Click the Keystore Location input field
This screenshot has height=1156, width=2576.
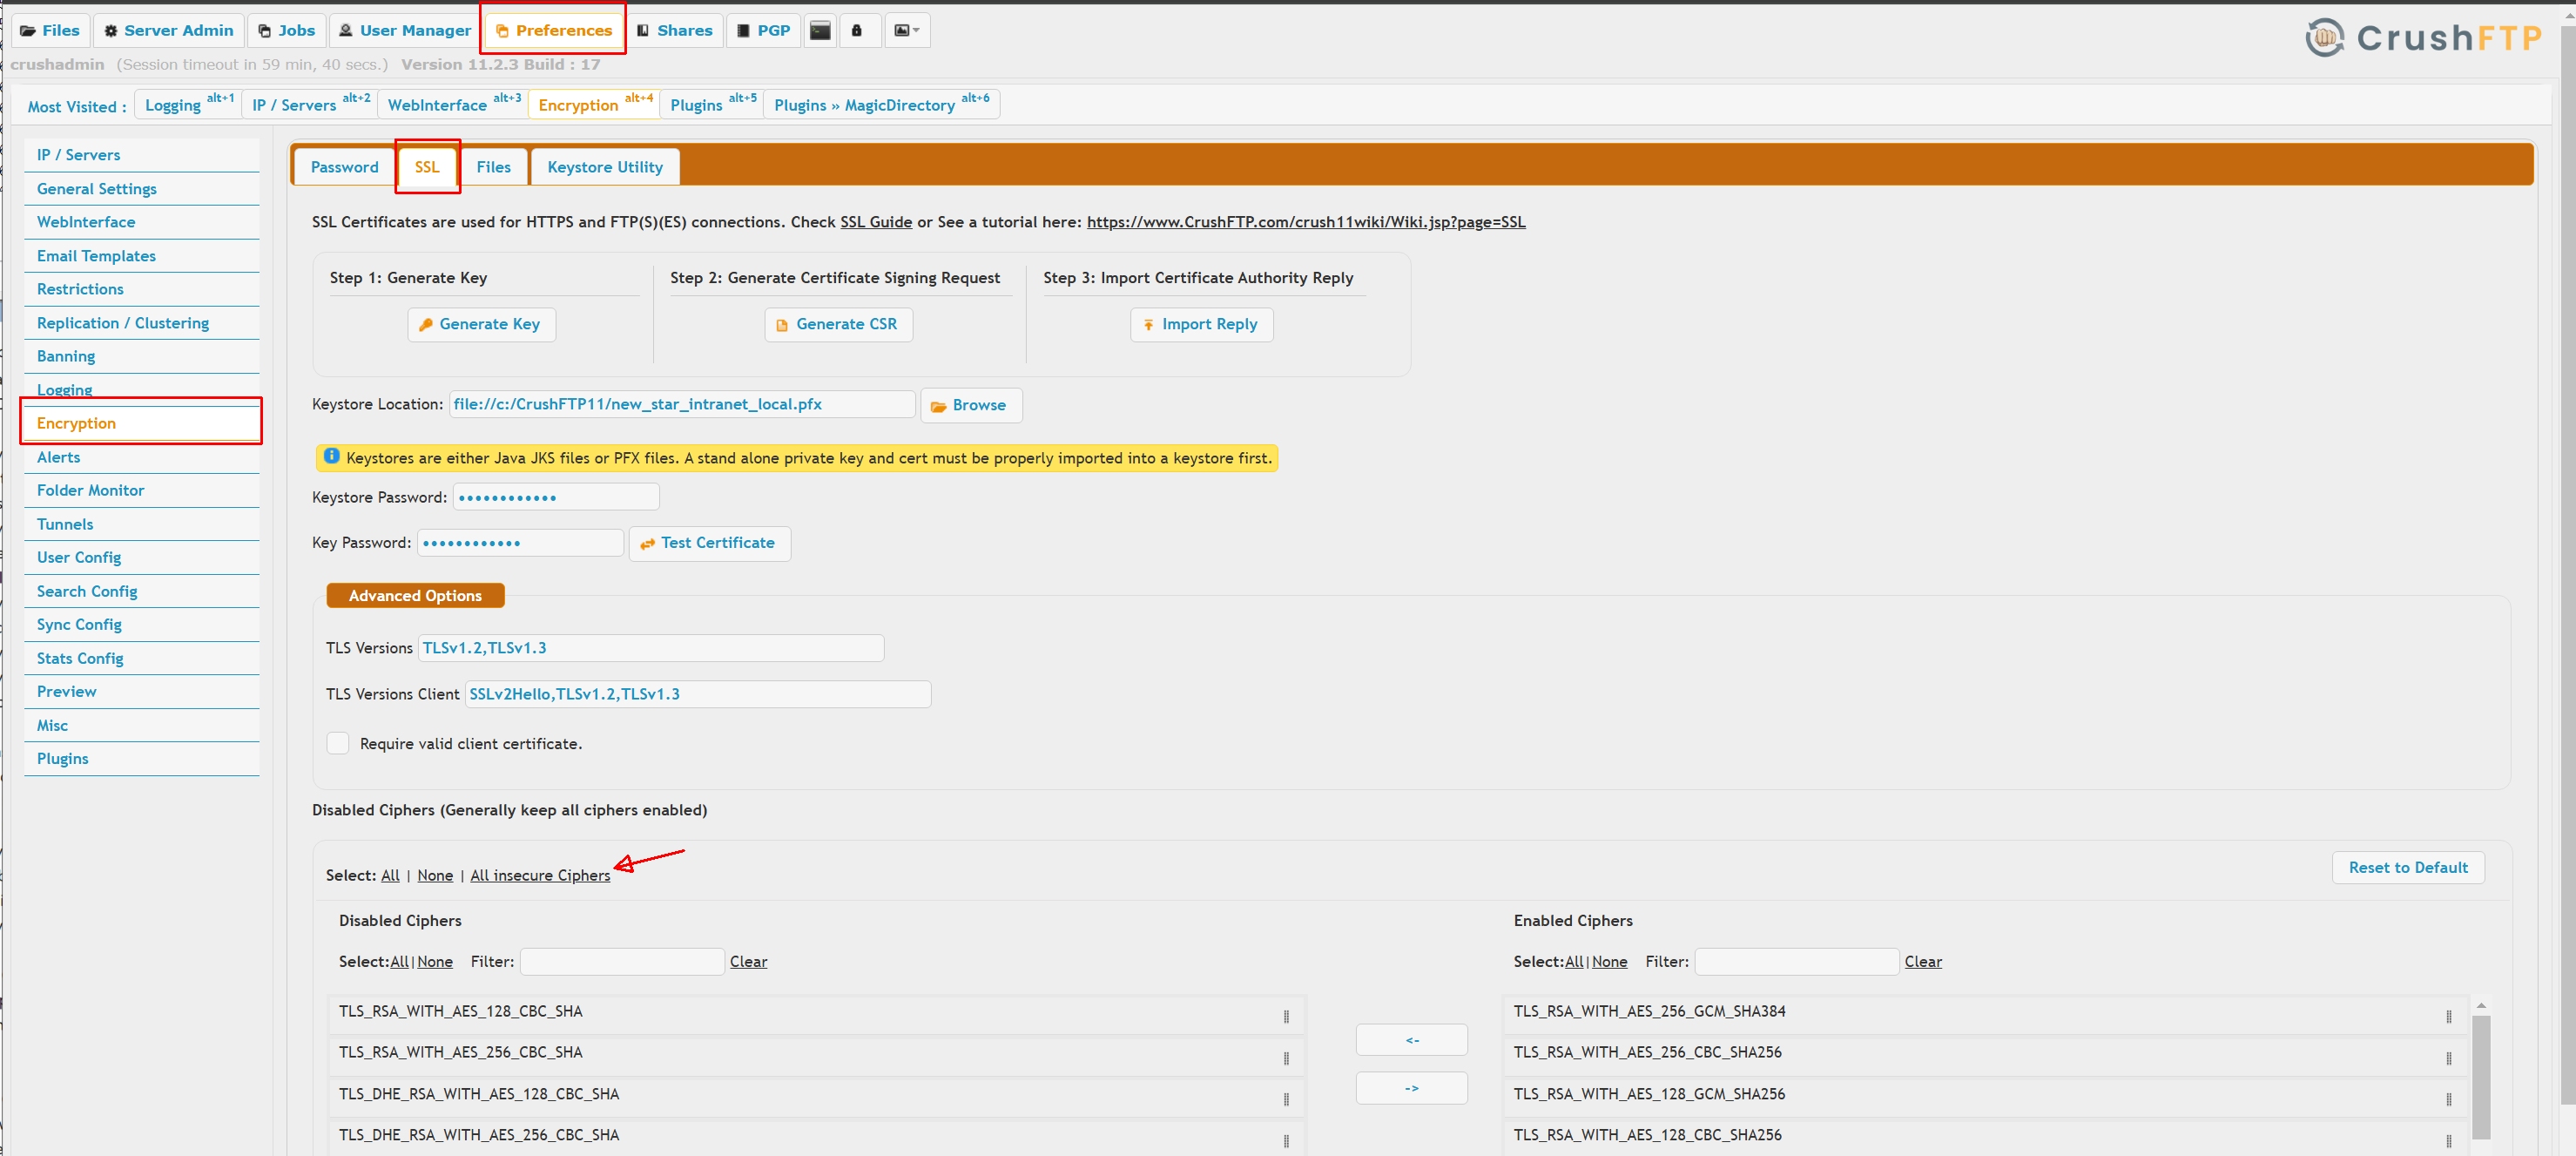click(x=681, y=404)
